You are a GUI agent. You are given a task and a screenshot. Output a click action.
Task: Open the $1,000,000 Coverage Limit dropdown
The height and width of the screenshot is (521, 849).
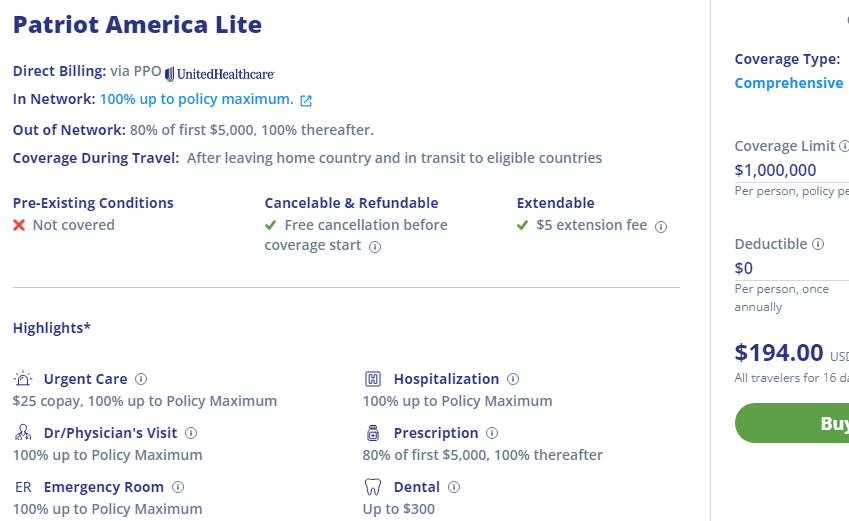pos(792,170)
